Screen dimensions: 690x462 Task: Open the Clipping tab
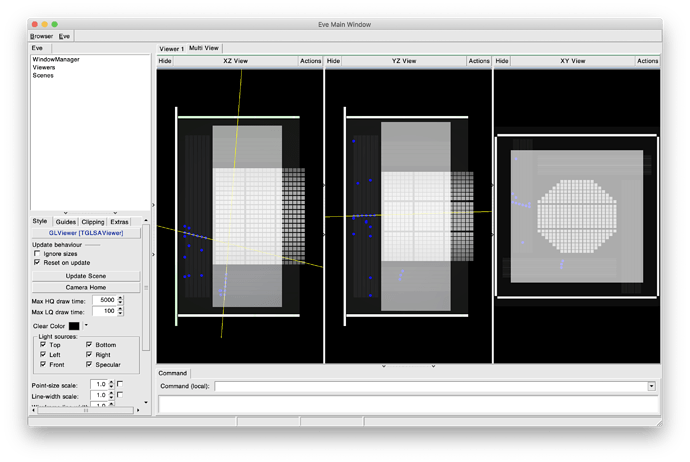pyautogui.click(x=93, y=222)
